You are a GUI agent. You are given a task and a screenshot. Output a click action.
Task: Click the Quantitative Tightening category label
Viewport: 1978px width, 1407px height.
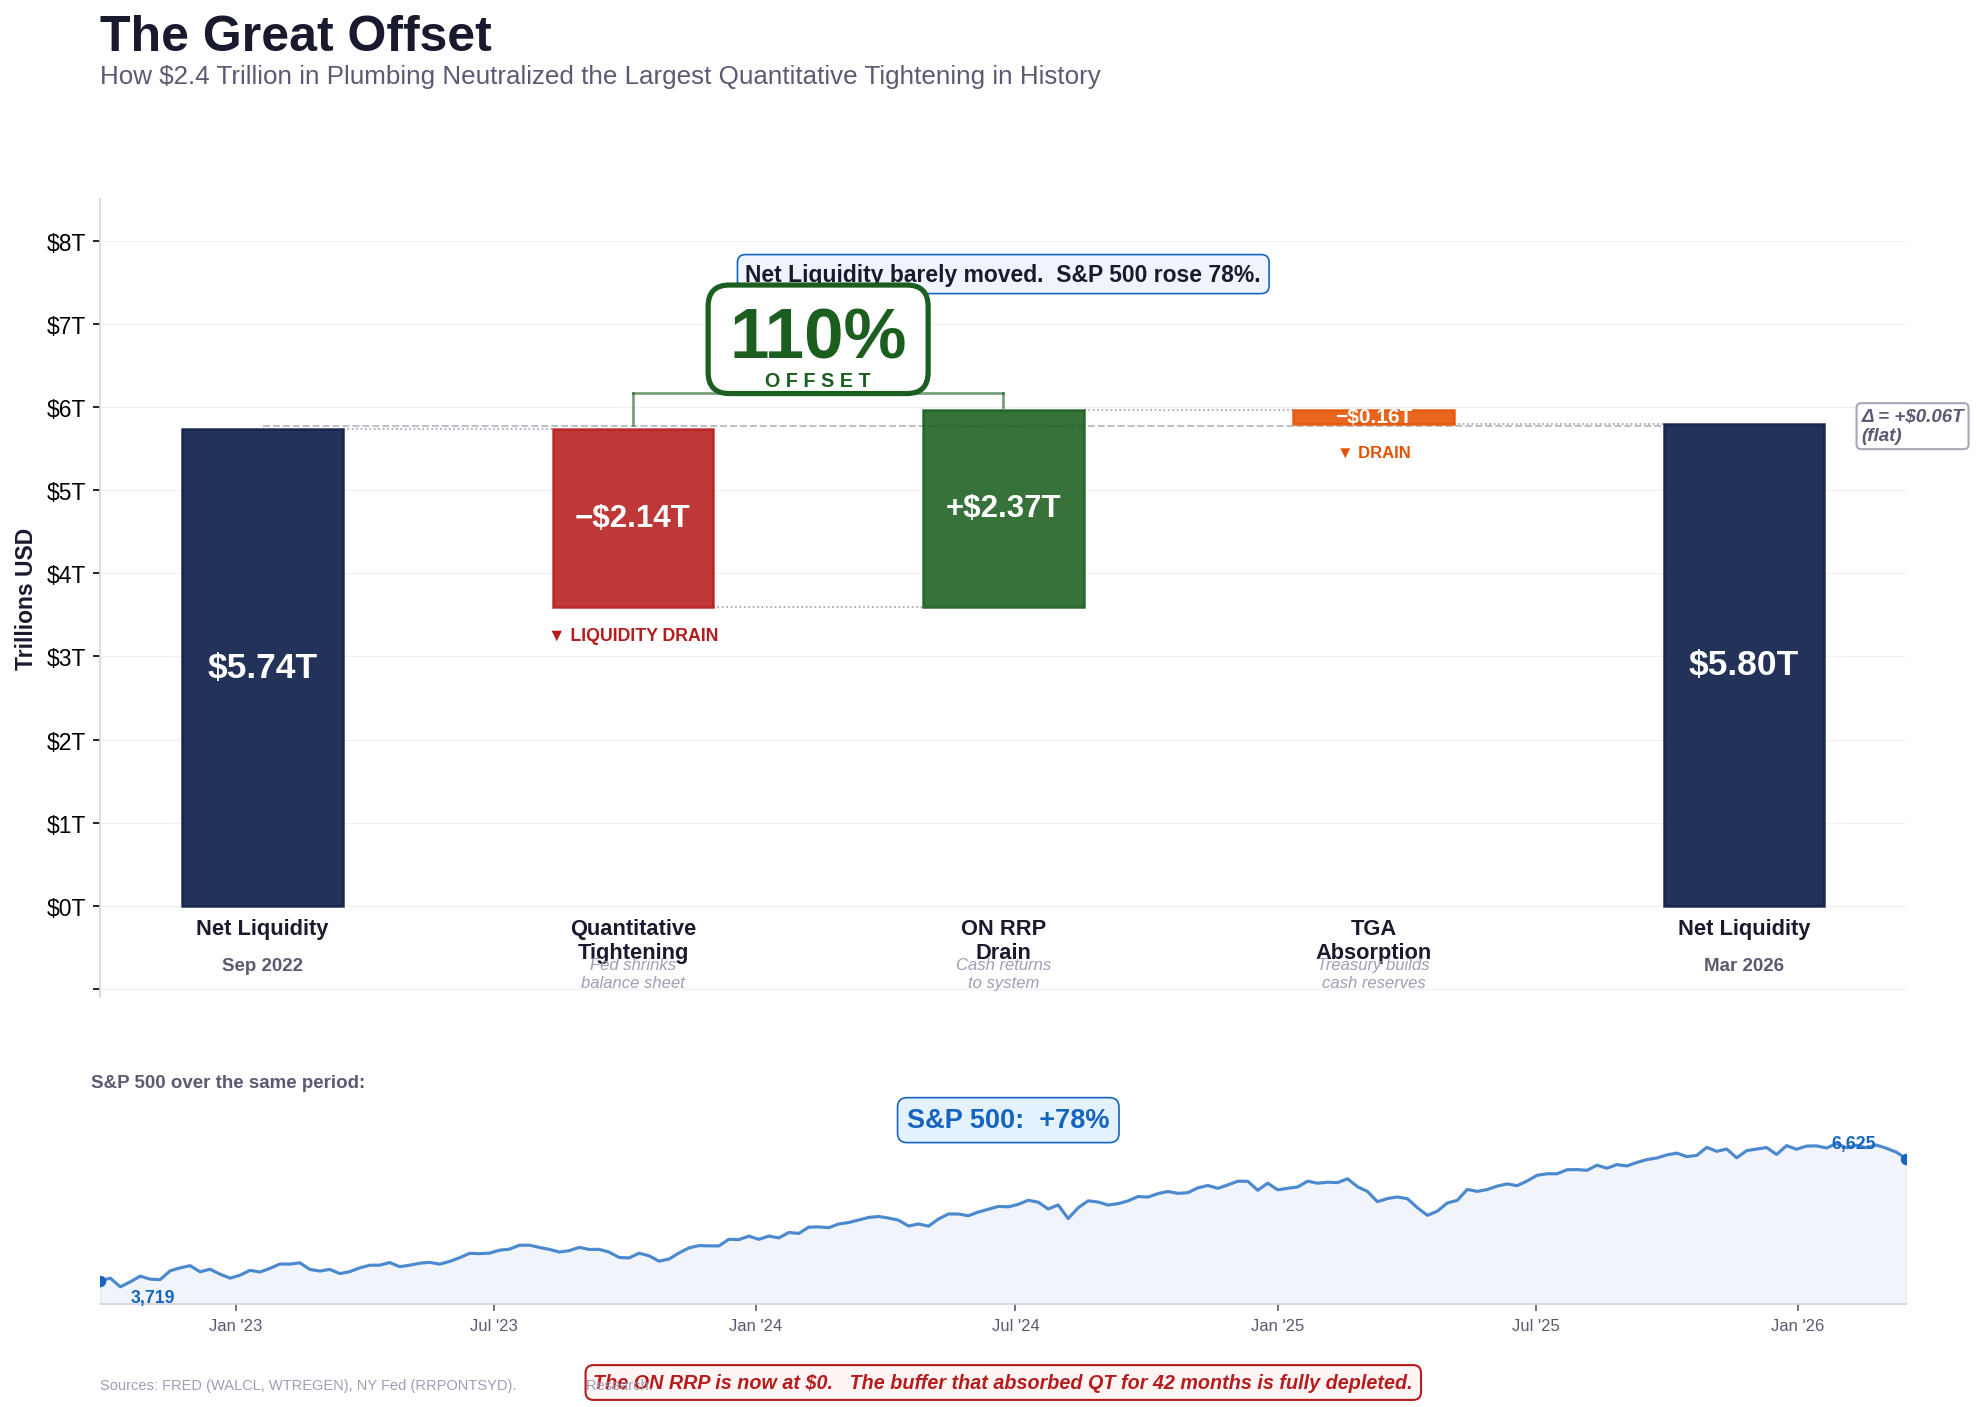632,939
